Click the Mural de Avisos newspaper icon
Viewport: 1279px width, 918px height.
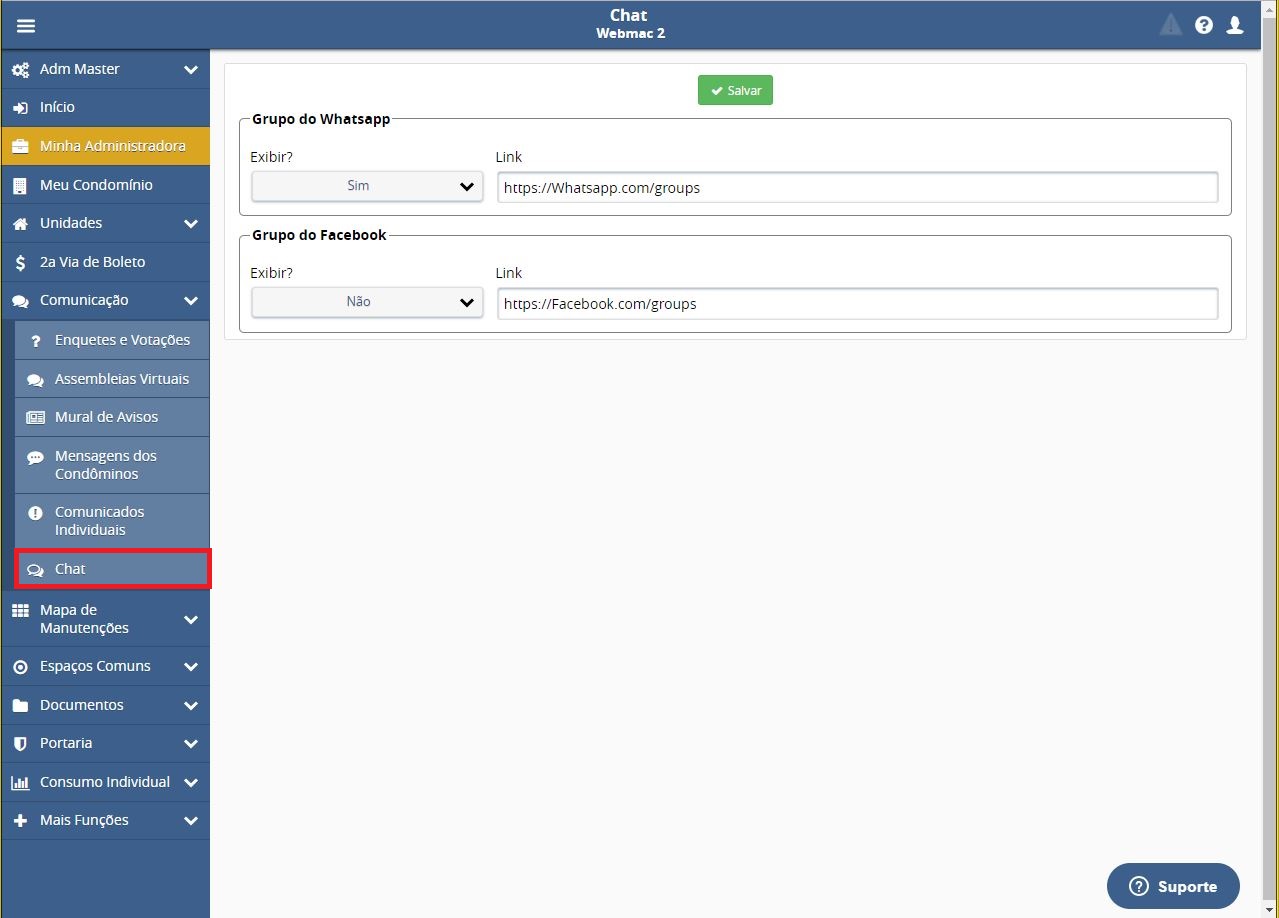pos(35,418)
